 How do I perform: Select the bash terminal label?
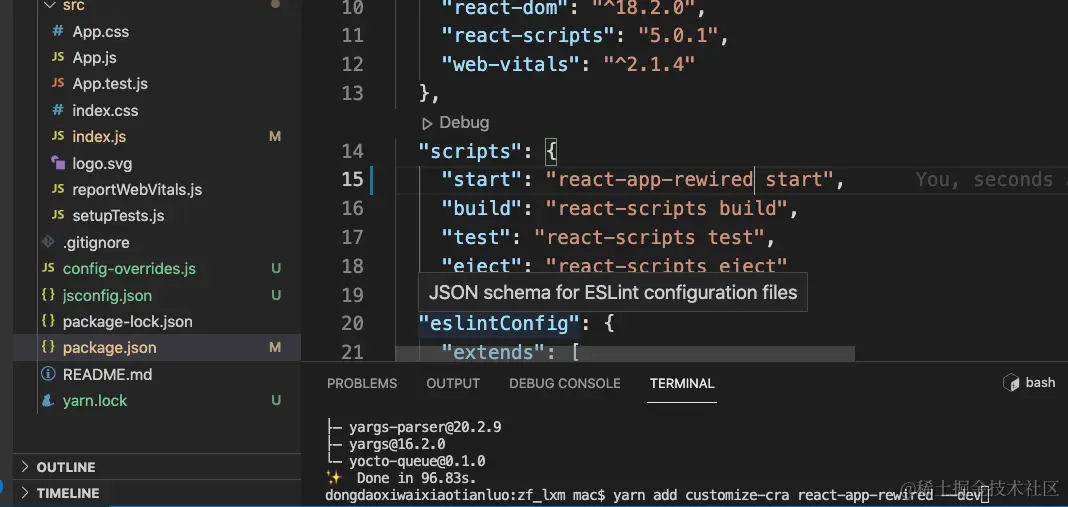tap(1040, 383)
